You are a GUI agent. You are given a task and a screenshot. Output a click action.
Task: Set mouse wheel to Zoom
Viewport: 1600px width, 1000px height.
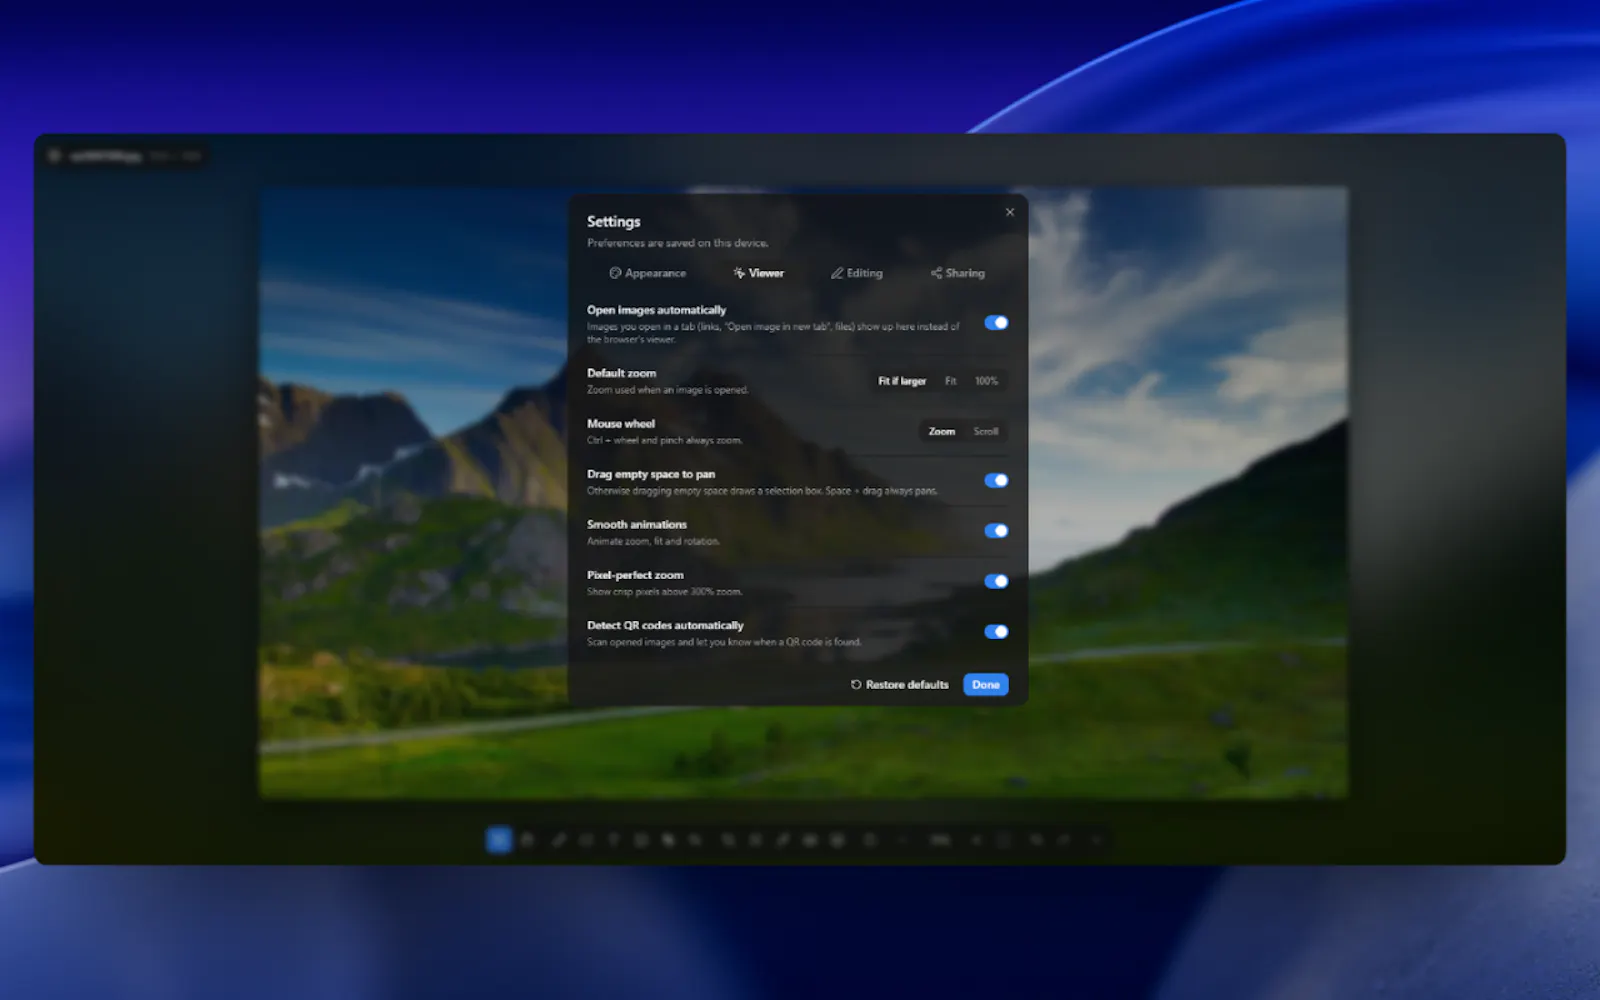pyautogui.click(x=942, y=432)
